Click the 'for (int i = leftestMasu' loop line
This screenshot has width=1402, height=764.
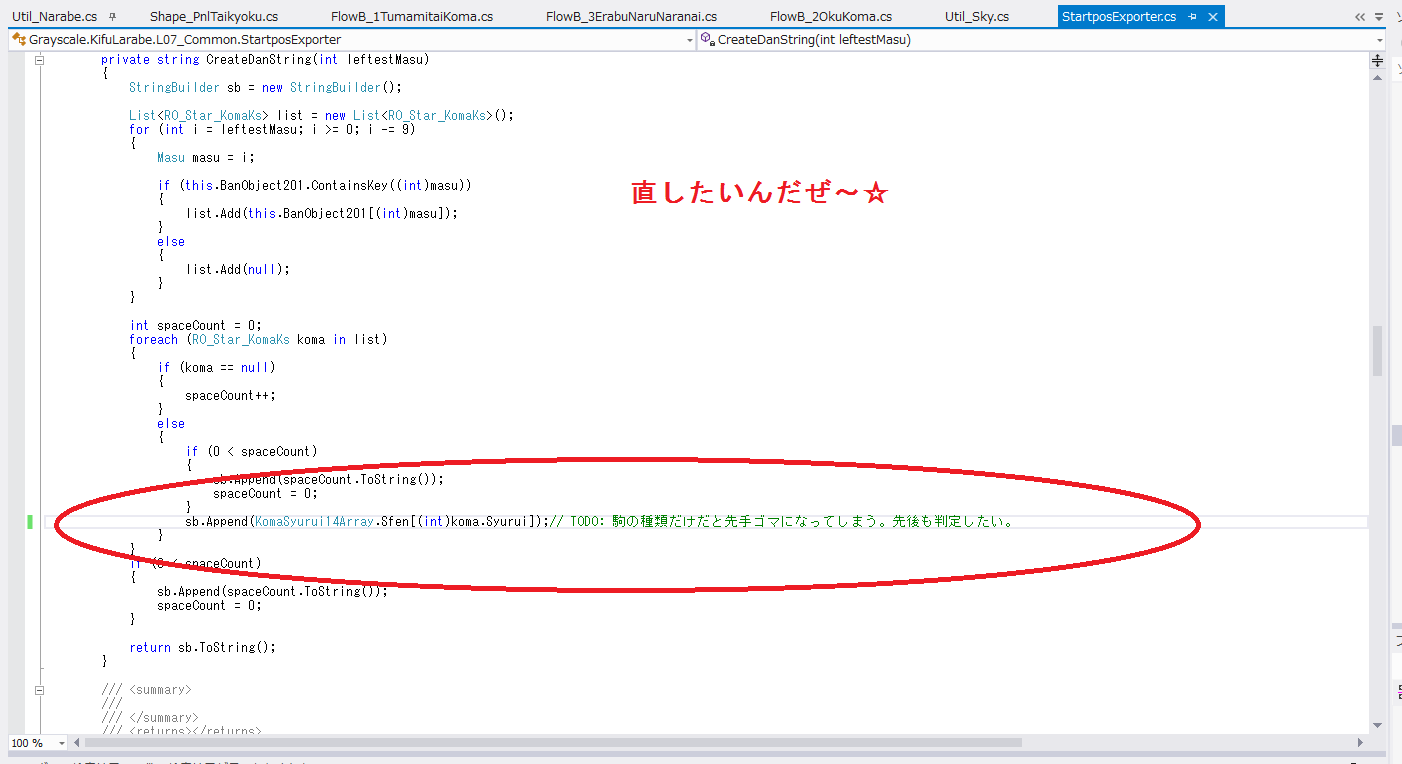[272, 130]
